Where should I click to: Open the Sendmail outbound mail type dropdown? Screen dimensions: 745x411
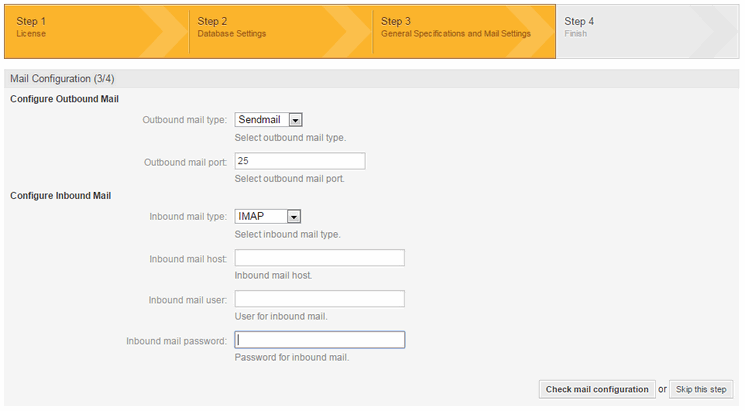coord(269,120)
